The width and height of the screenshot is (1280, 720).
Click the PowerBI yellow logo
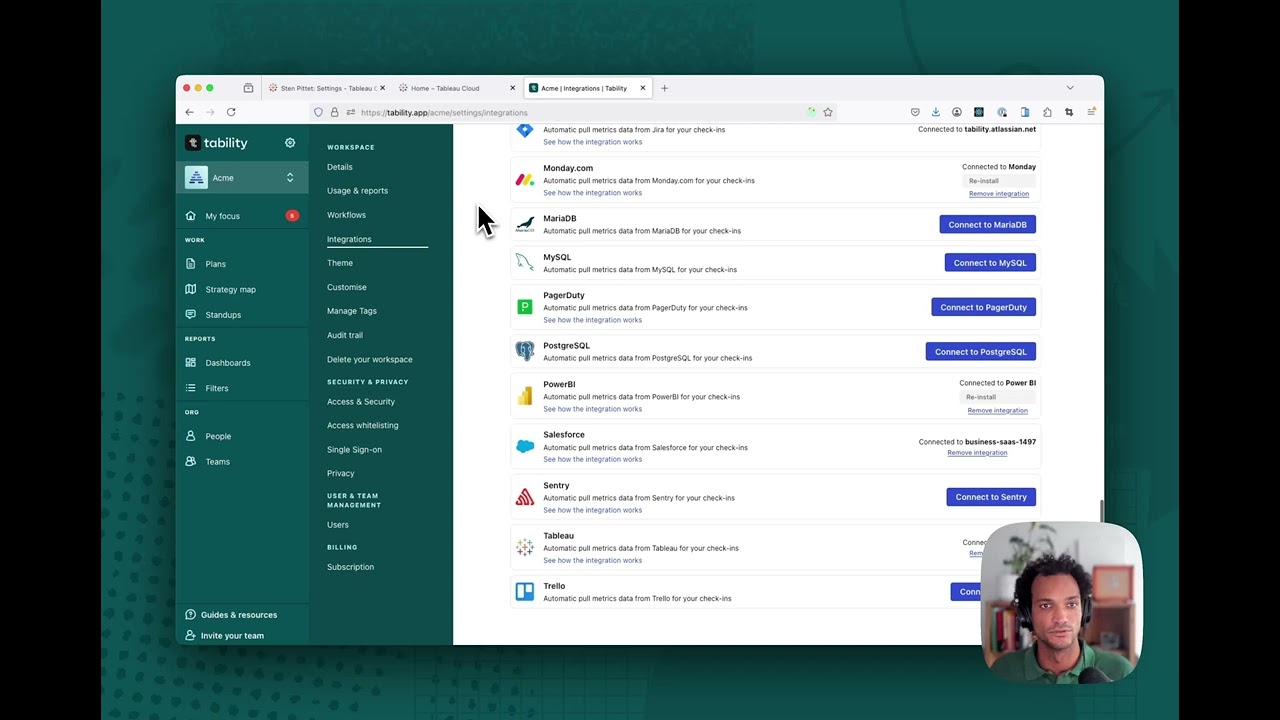coord(525,396)
